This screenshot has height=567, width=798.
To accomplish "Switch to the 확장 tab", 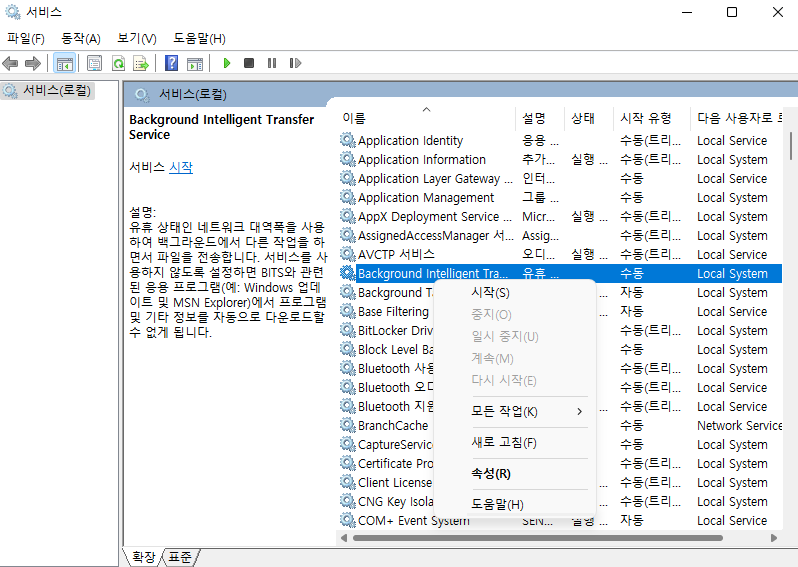I will (x=143, y=557).
